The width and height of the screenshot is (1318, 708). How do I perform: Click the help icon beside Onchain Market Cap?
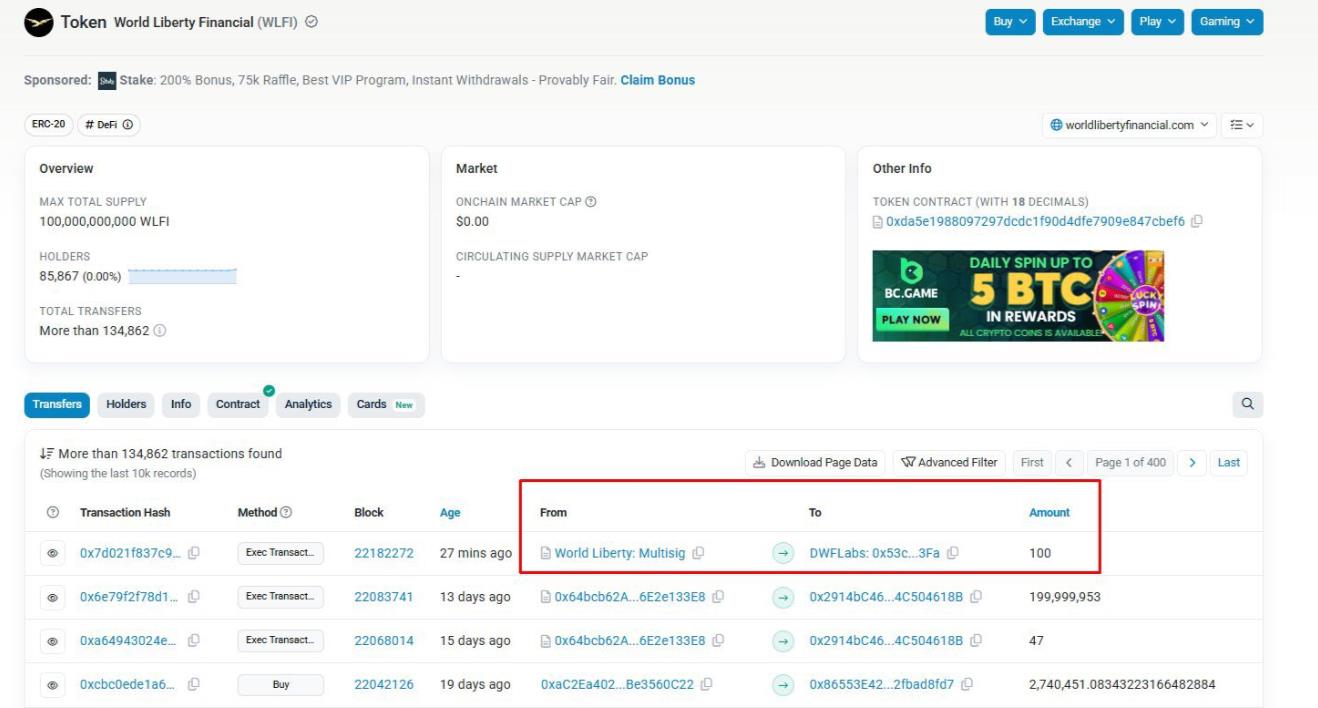(x=591, y=202)
